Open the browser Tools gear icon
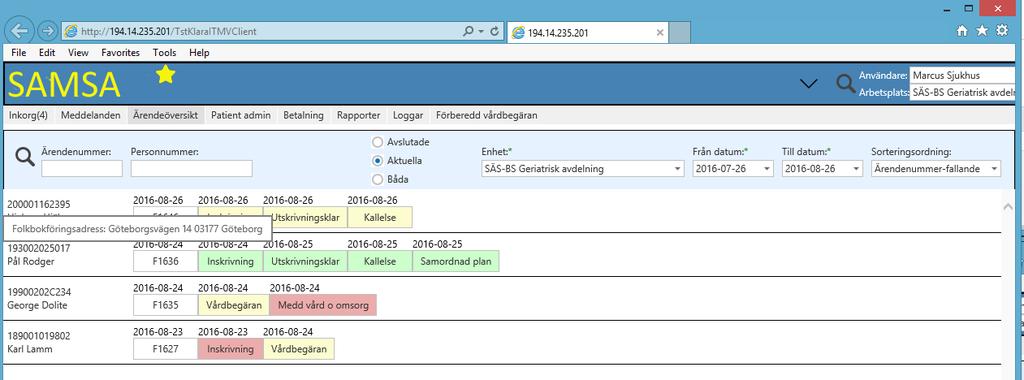The image size is (1024, 380). click(x=1002, y=31)
